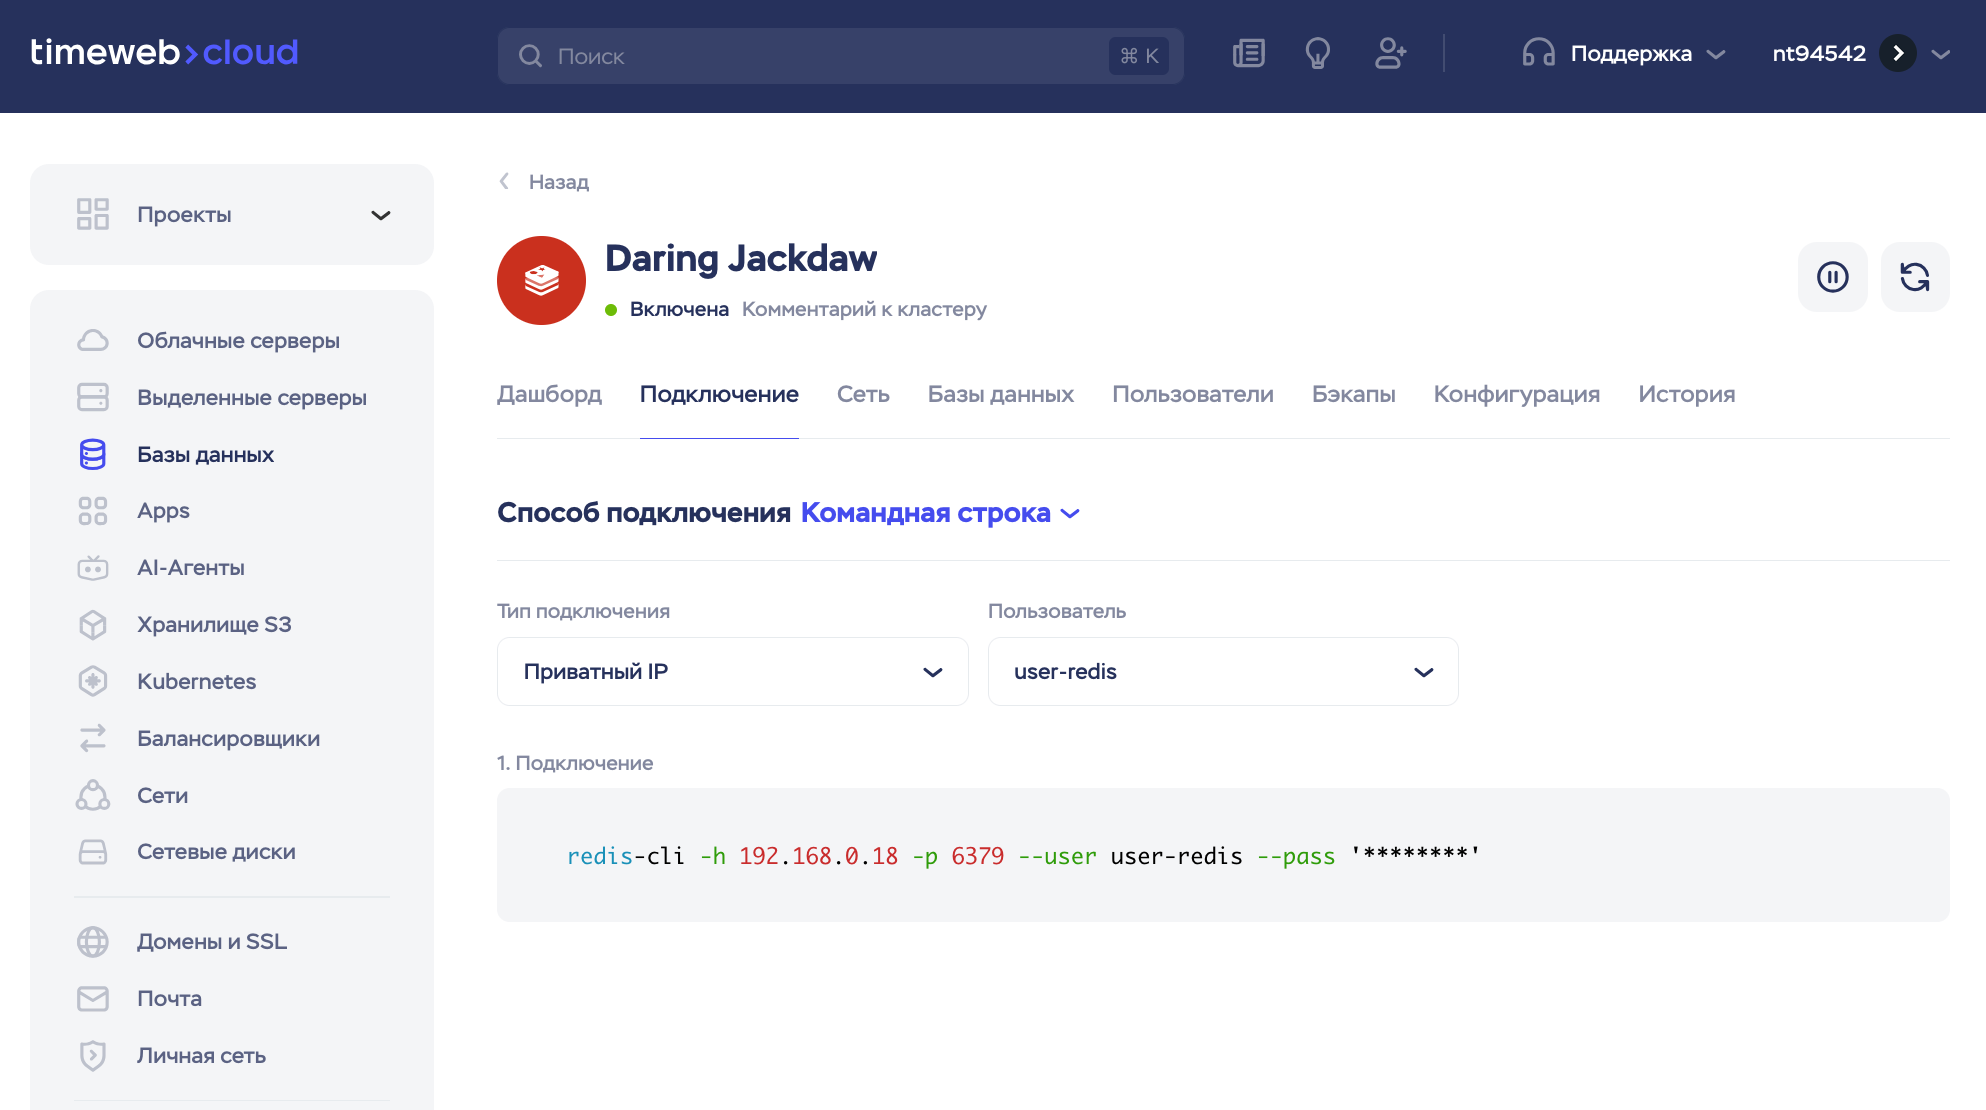The image size is (1986, 1110).
Task: Open the Поддержка dropdown menu
Action: [x=1624, y=53]
